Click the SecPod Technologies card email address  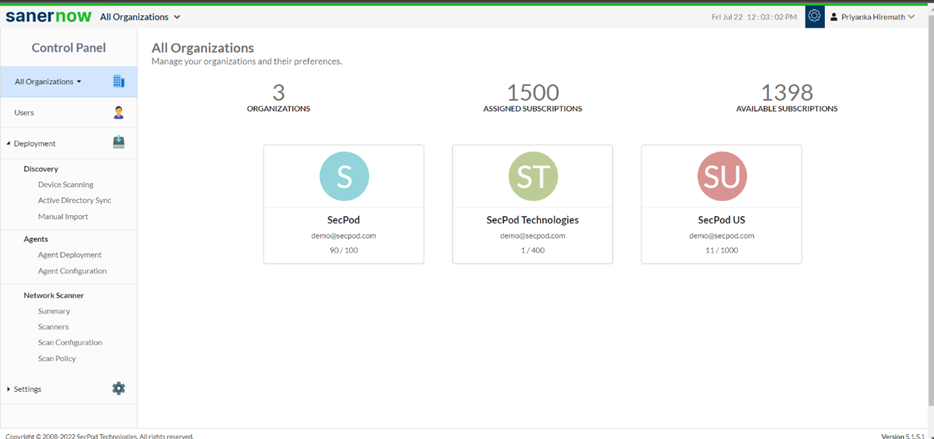[x=533, y=236]
